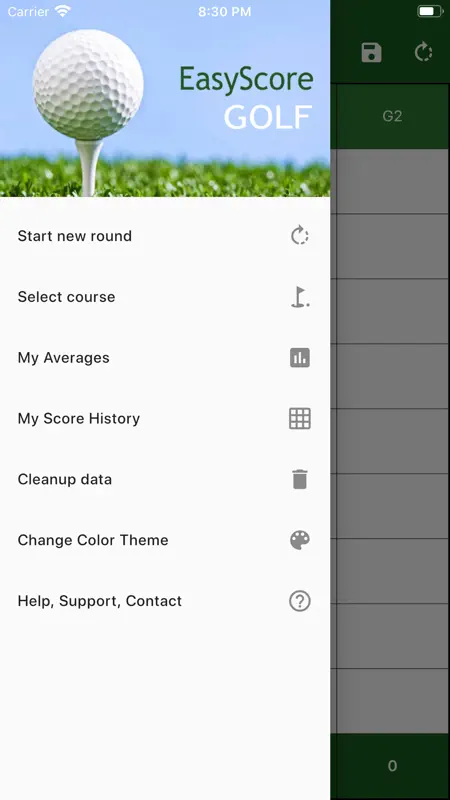
Task: Click the question mark help icon
Action: pos(299,601)
